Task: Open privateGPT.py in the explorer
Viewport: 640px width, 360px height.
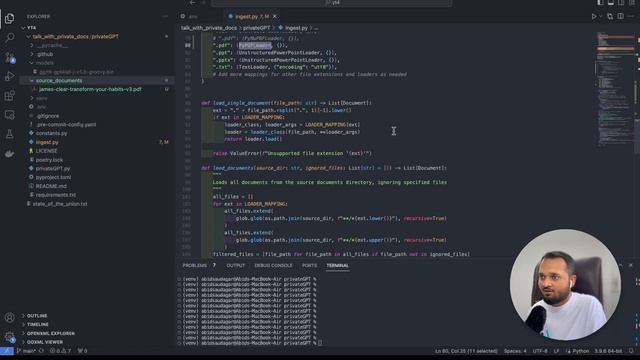Action: click(x=53, y=168)
